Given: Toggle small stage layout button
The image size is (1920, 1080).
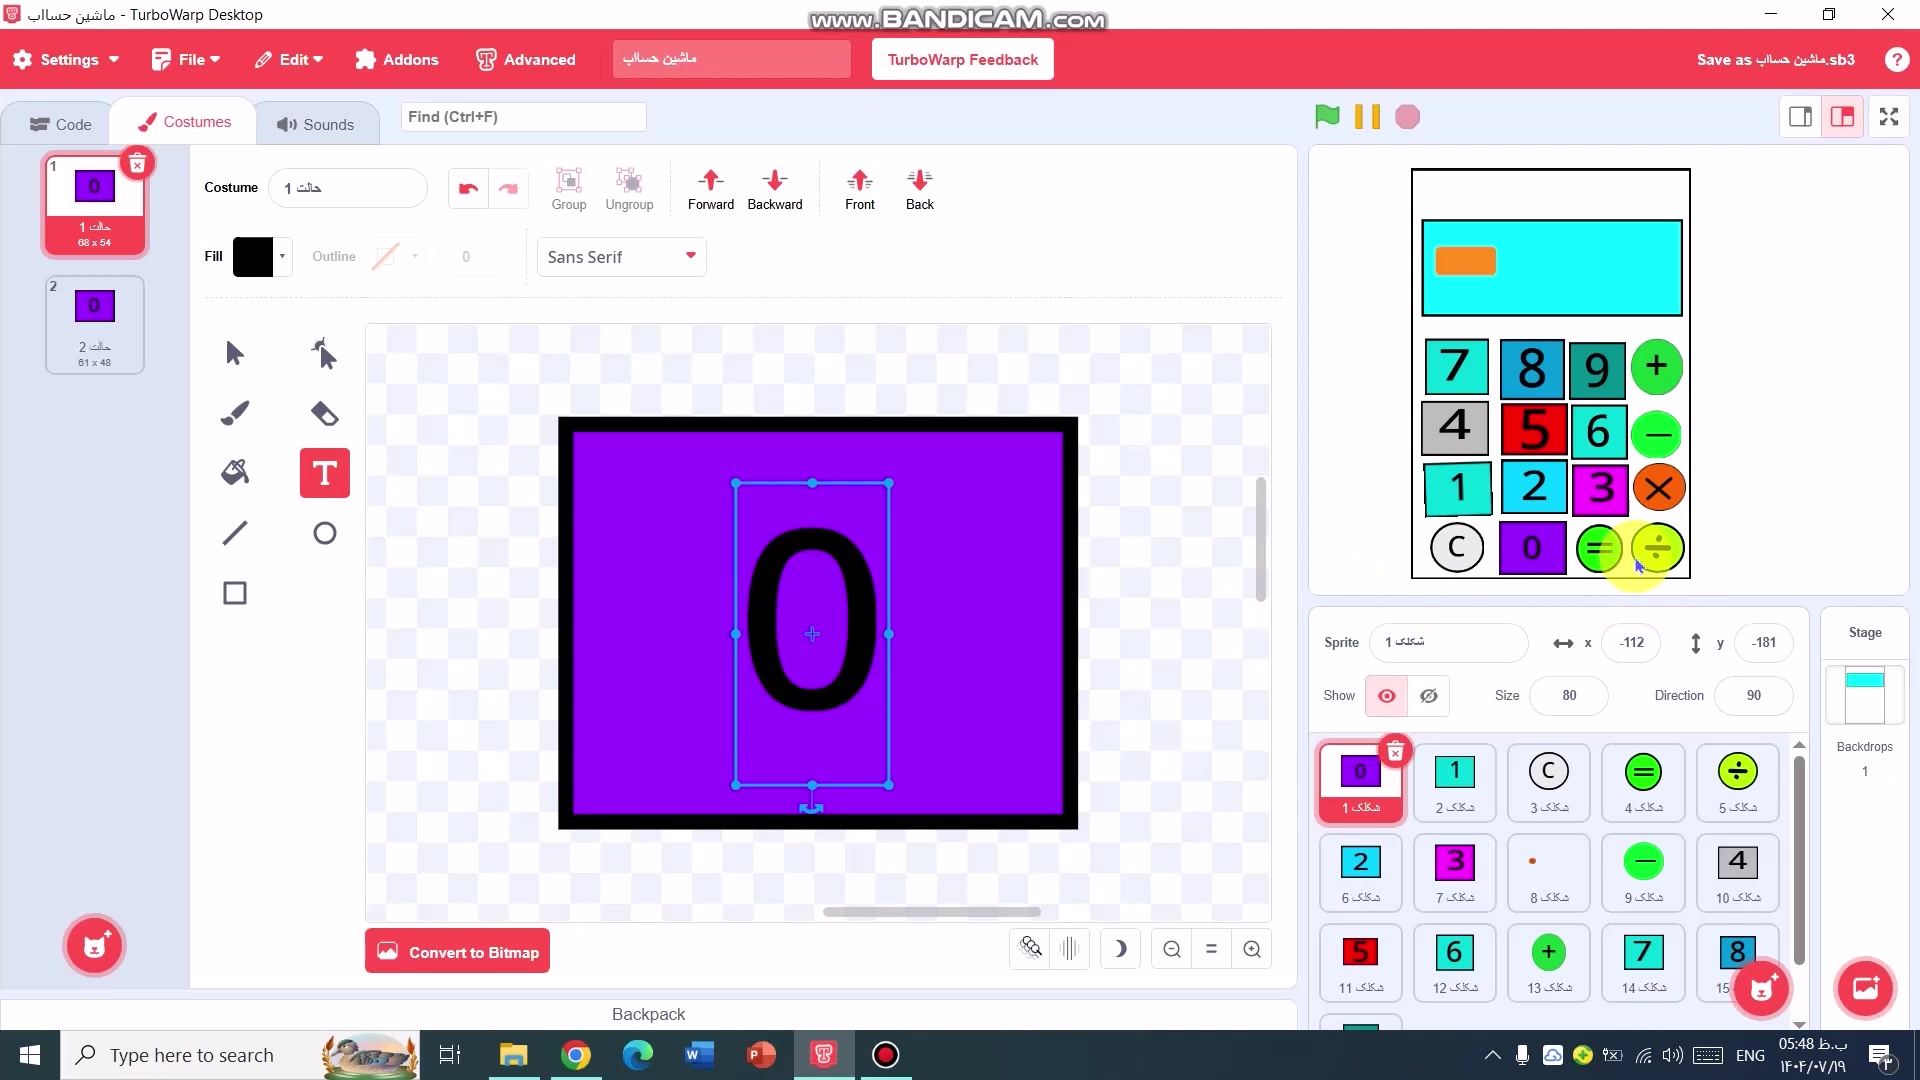Looking at the screenshot, I should coord(1800,117).
